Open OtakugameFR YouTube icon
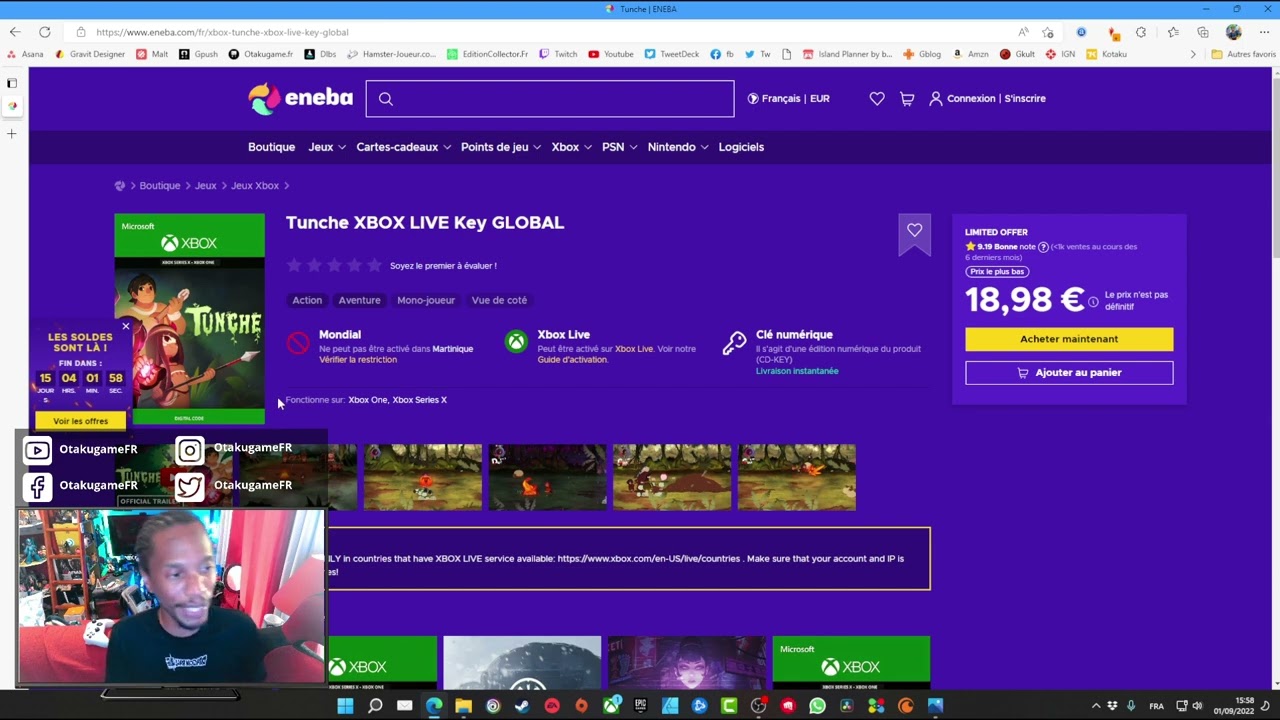Image resolution: width=1280 pixels, height=720 pixels. pyautogui.click(x=37, y=450)
